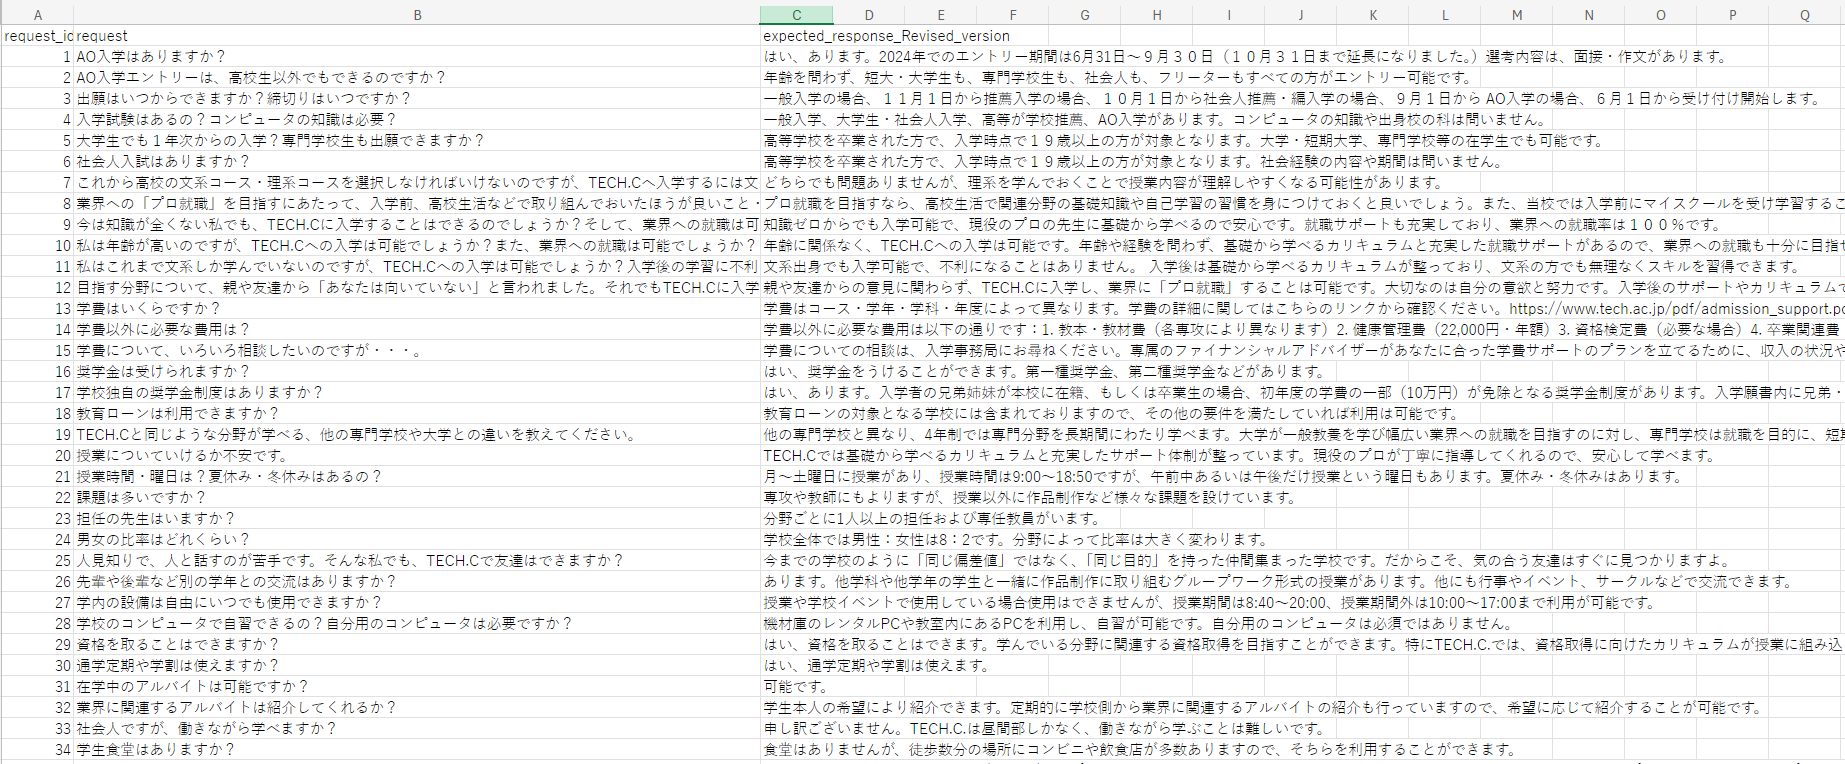Select the 'request' header cell
This screenshot has width=1845, height=764.
(102, 36)
